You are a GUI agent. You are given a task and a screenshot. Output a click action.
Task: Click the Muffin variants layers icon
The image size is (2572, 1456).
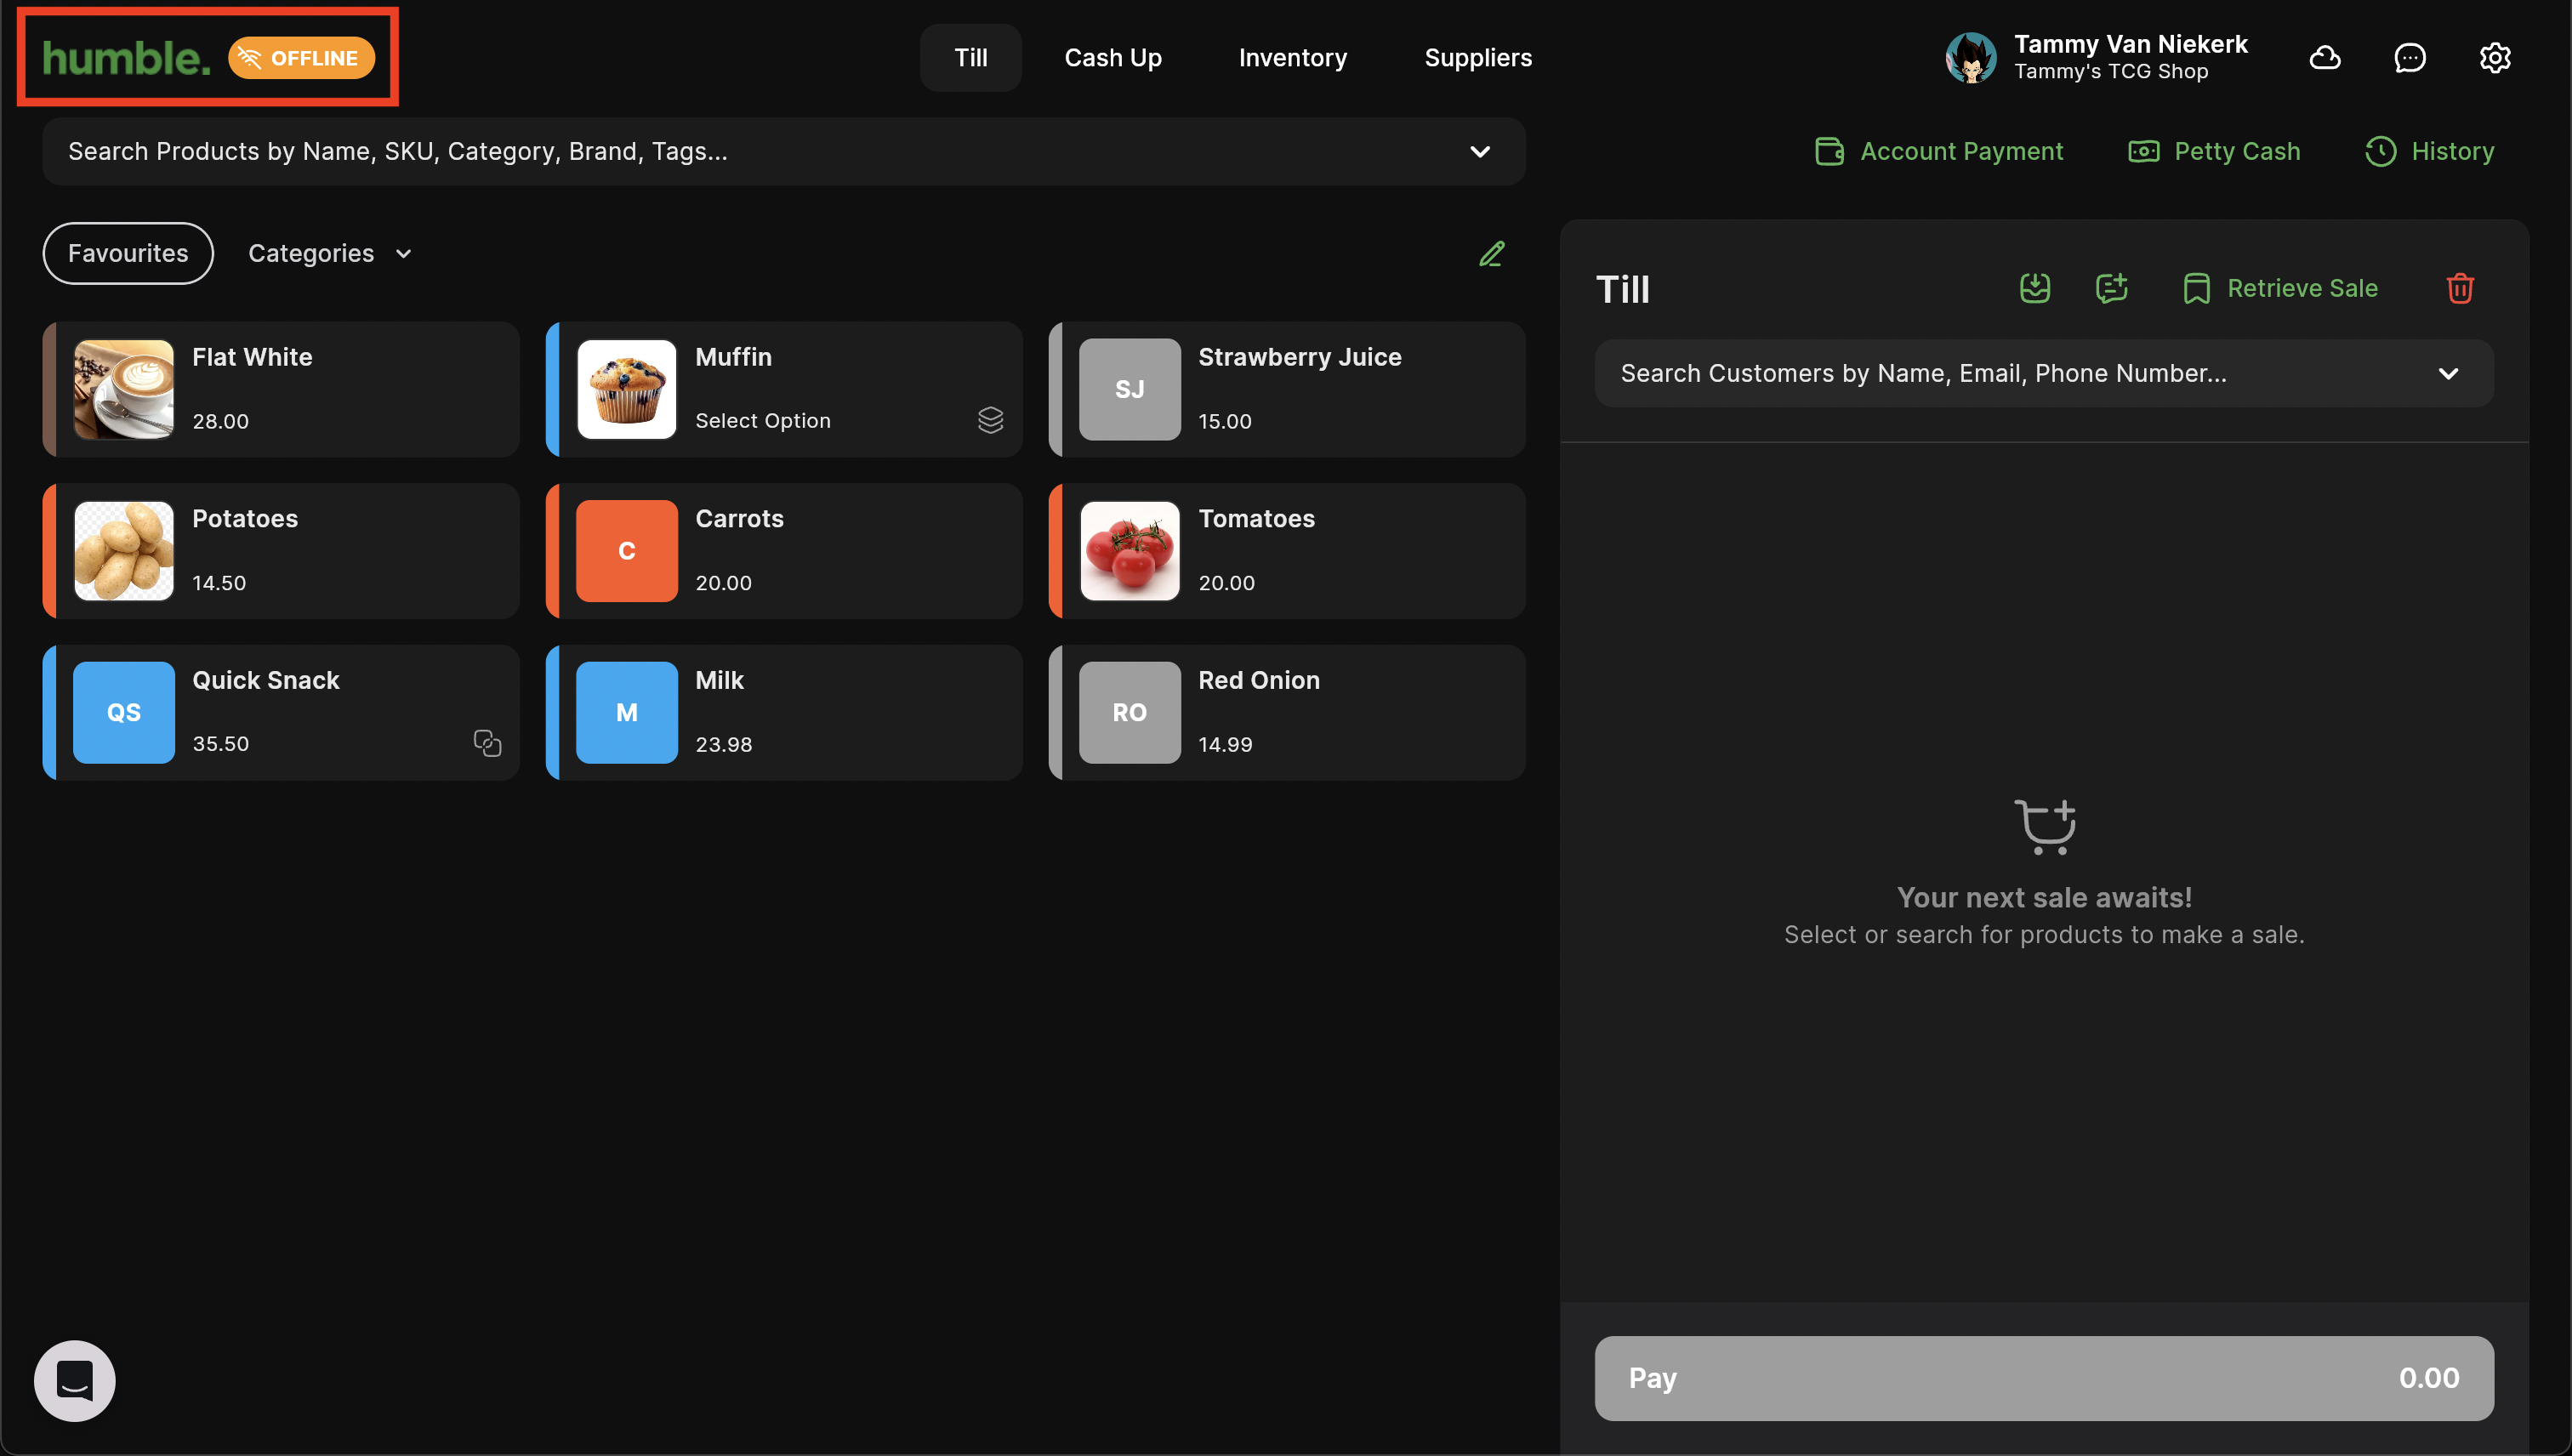[990, 420]
